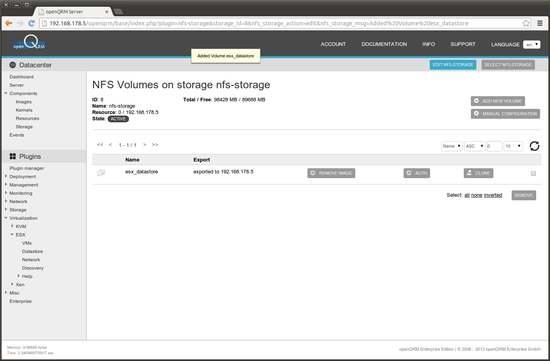
Task: Open VMs under ESX
Action: tap(27, 243)
